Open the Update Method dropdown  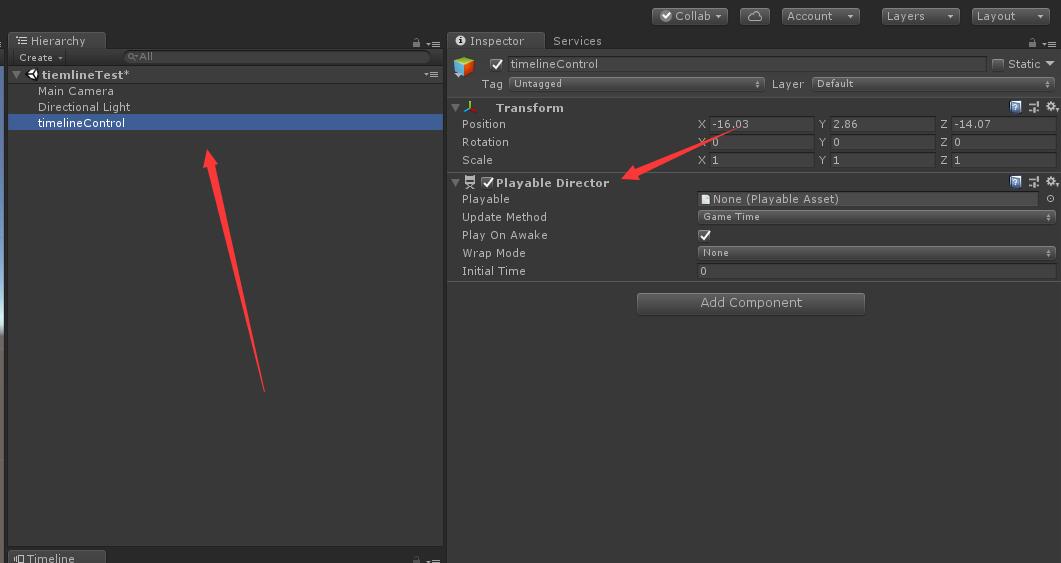(x=876, y=217)
